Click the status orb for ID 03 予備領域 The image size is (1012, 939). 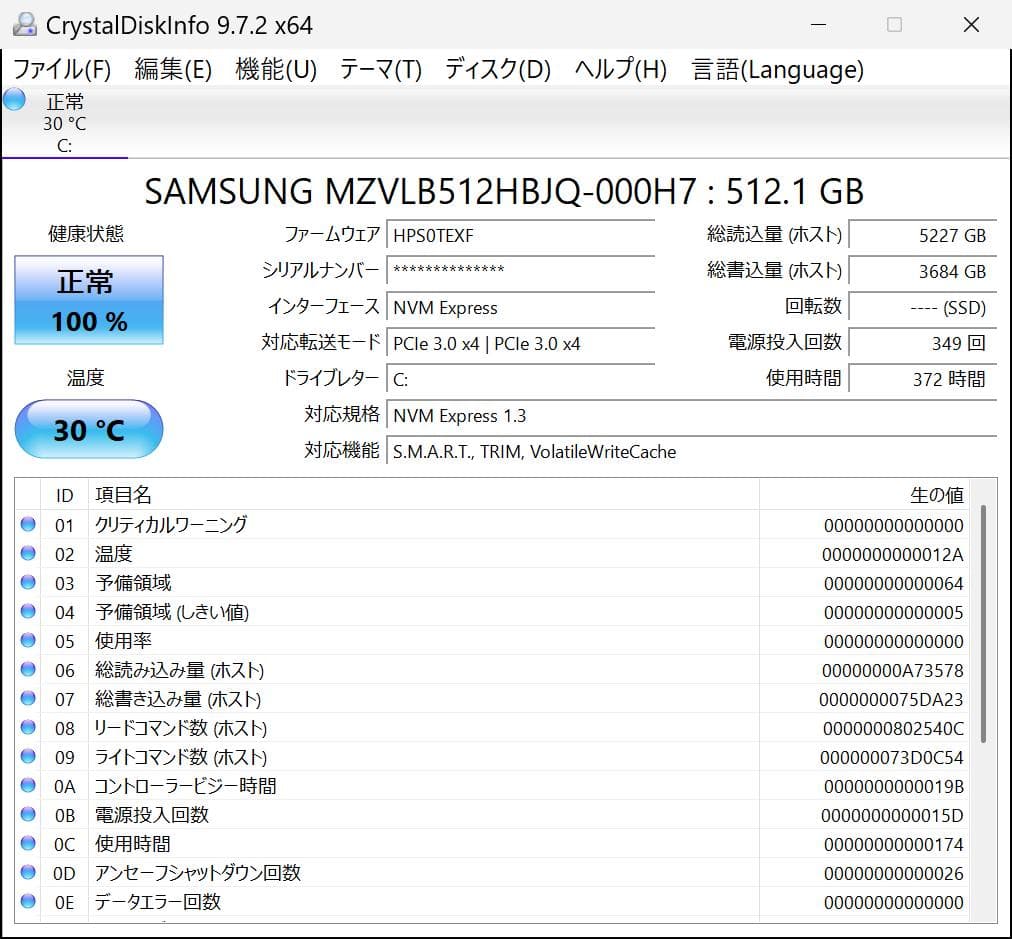tap(28, 582)
